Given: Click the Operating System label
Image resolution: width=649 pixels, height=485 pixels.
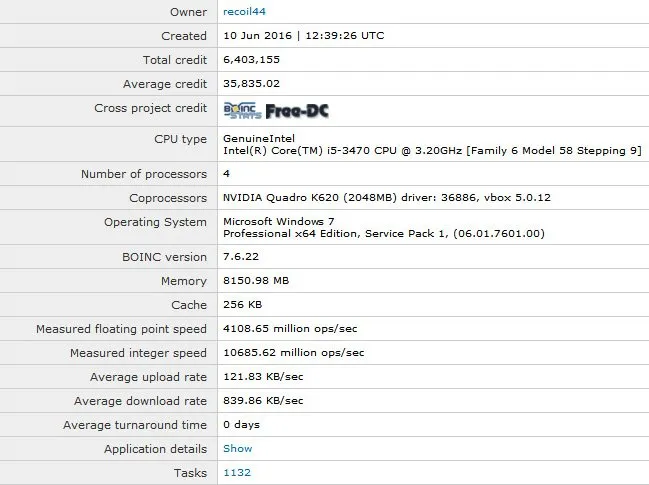Looking at the screenshot, I should 155,222.
